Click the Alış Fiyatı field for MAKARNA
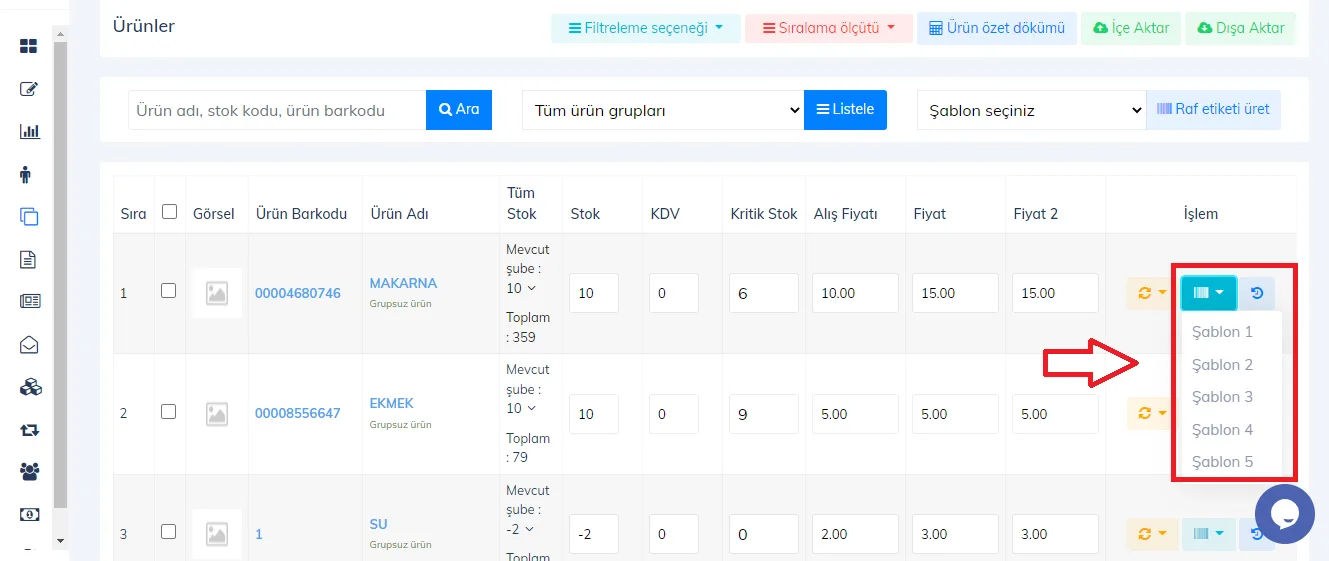The image size is (1329, 561). pos(855,293)
